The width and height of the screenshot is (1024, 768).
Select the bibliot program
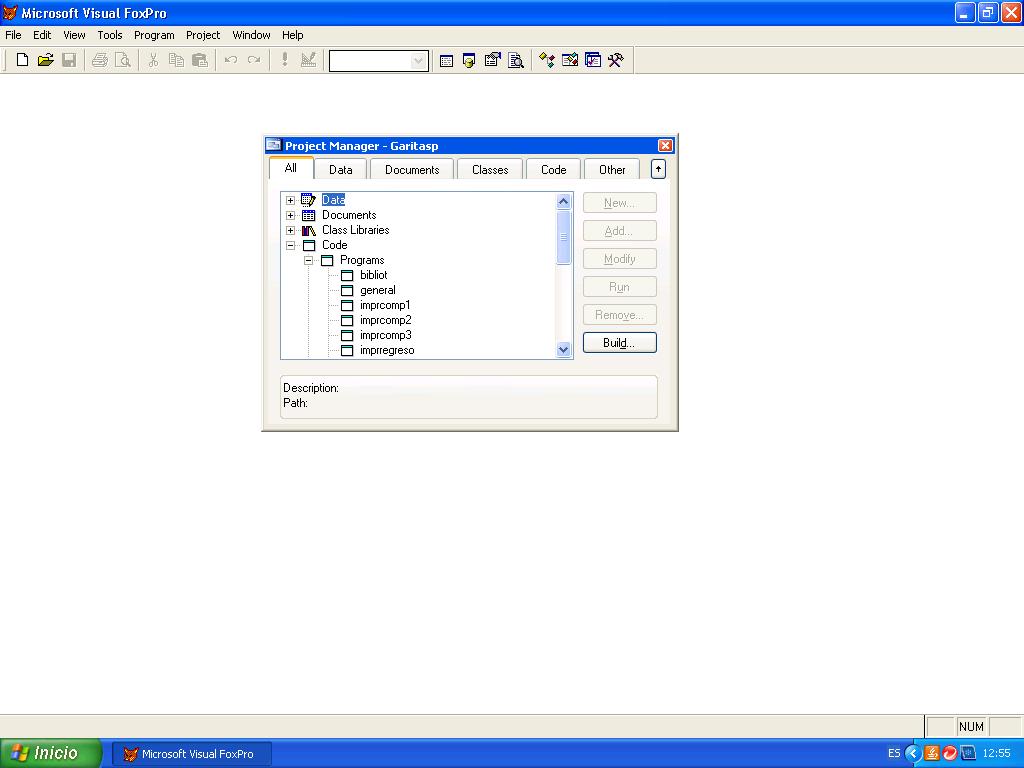(x=374, y=275)
